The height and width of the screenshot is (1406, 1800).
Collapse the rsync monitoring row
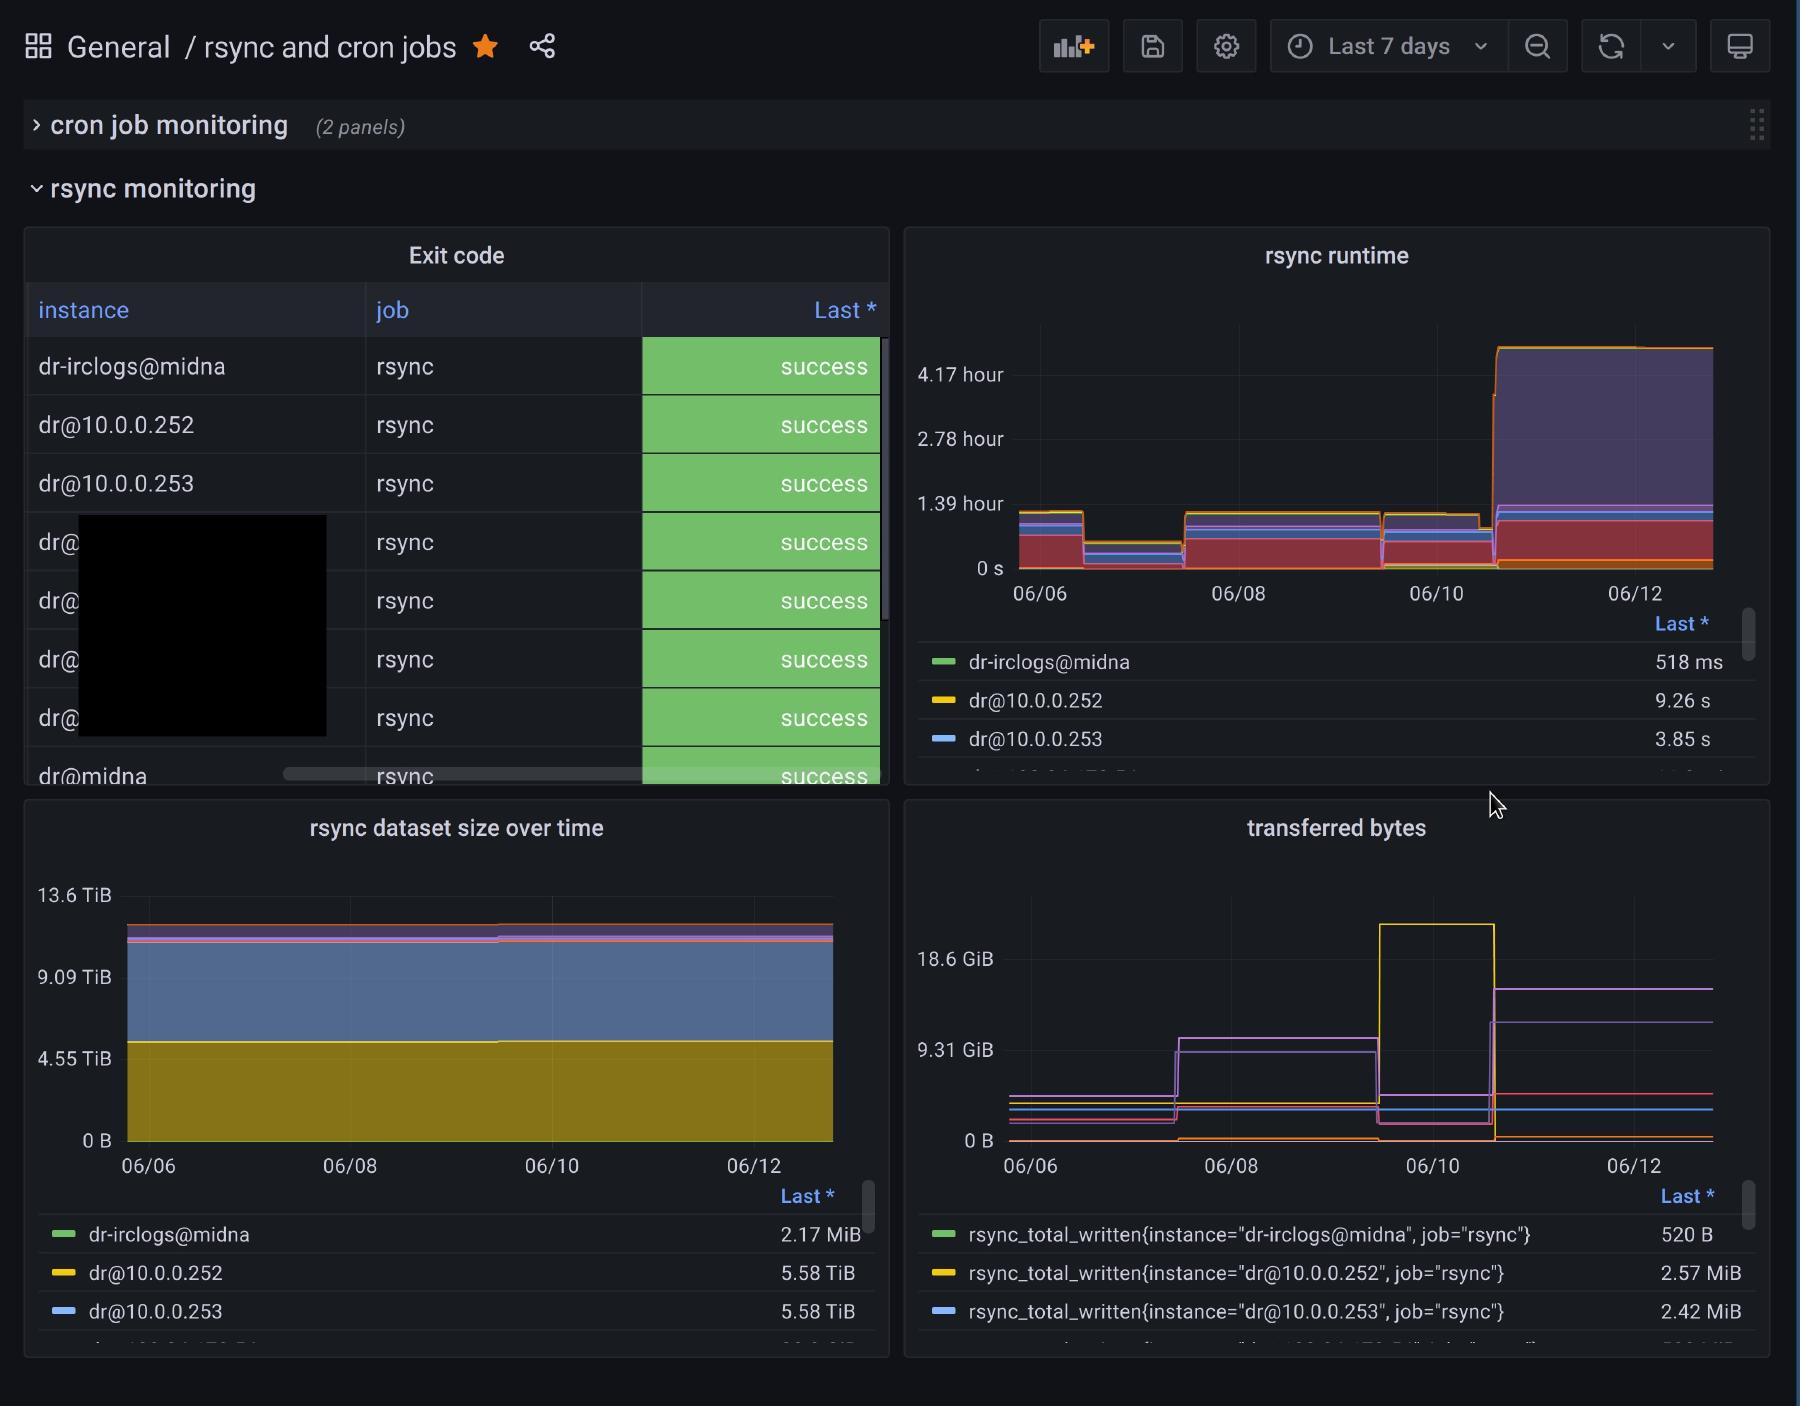click(x=152, y=189)
